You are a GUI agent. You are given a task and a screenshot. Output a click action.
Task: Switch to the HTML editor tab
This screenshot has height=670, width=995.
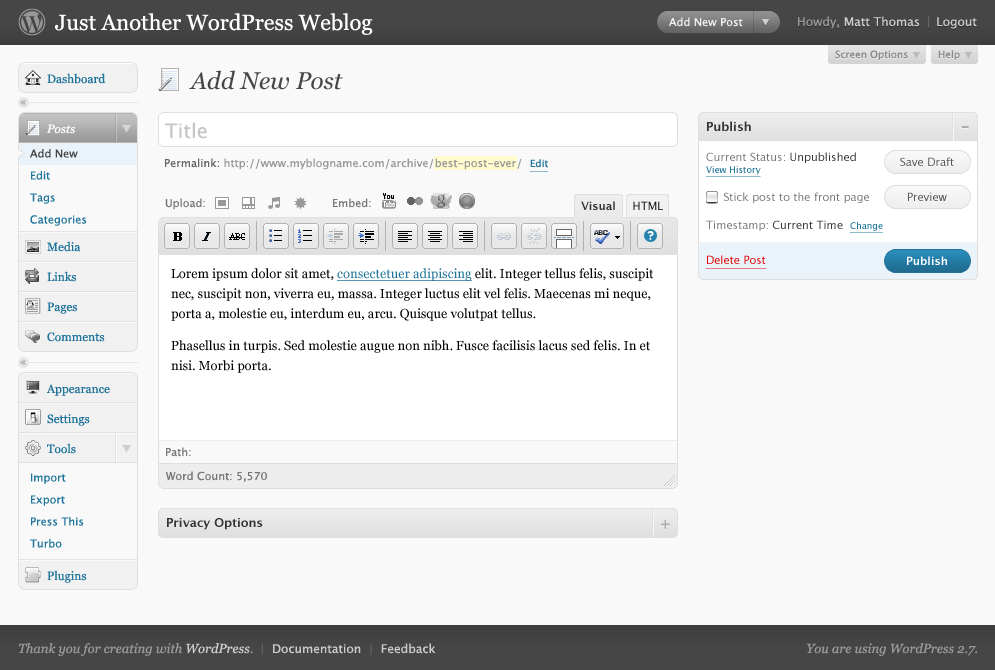[x=647, y=206]
